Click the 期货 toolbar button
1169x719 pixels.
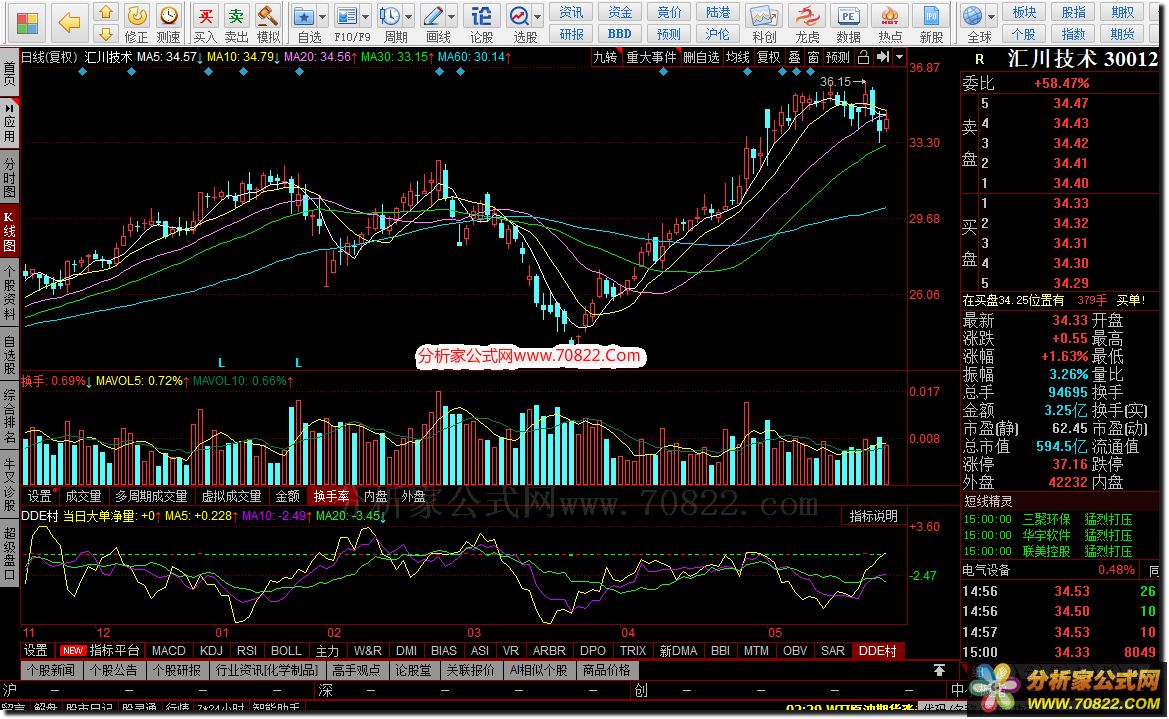[1123, 34]
